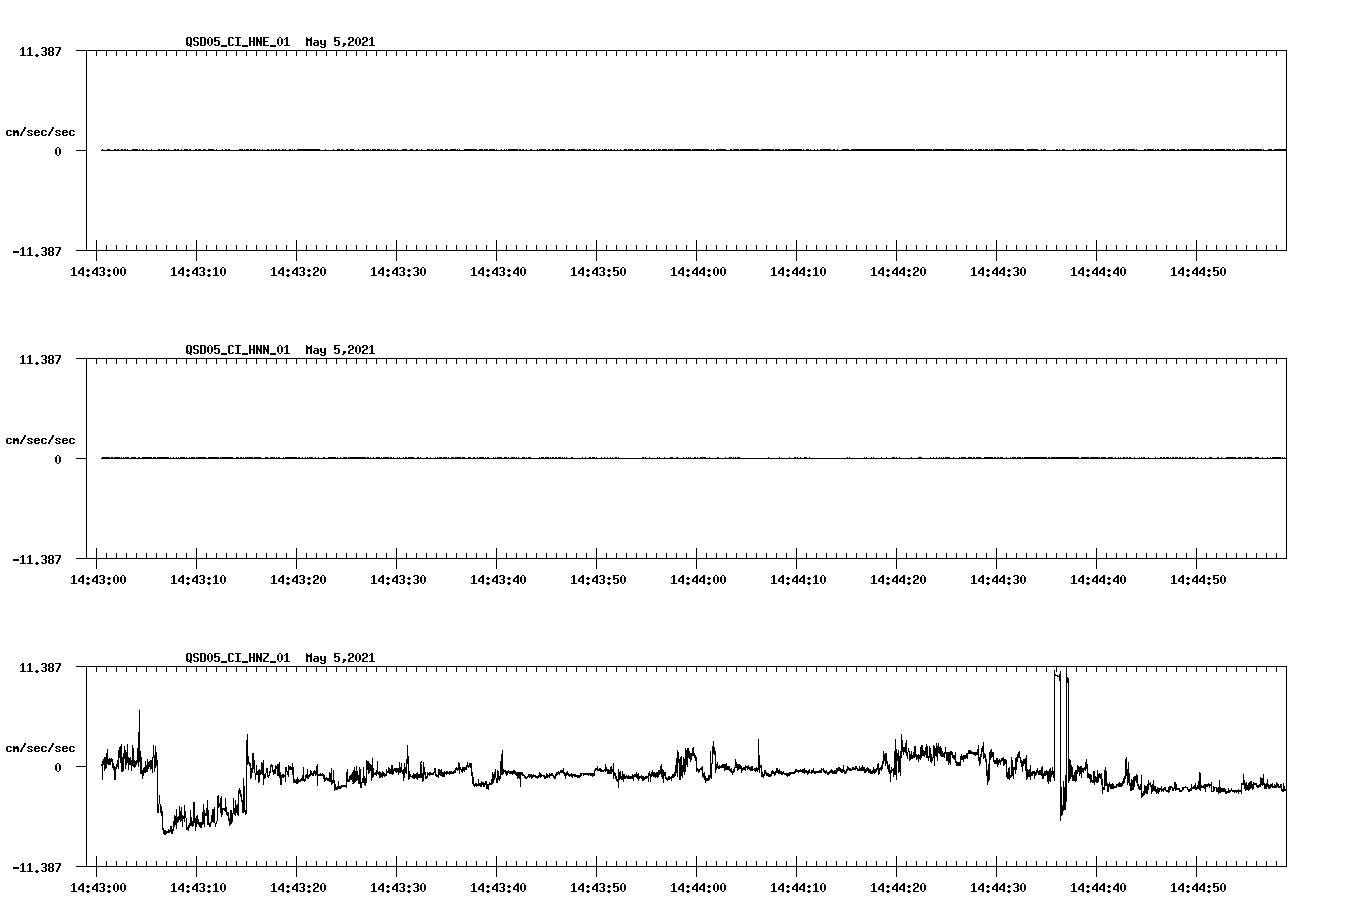Click the cm/sec/sec label on bottom plot
This screenshot has height=924, width=1358.
tap(41, 747)
